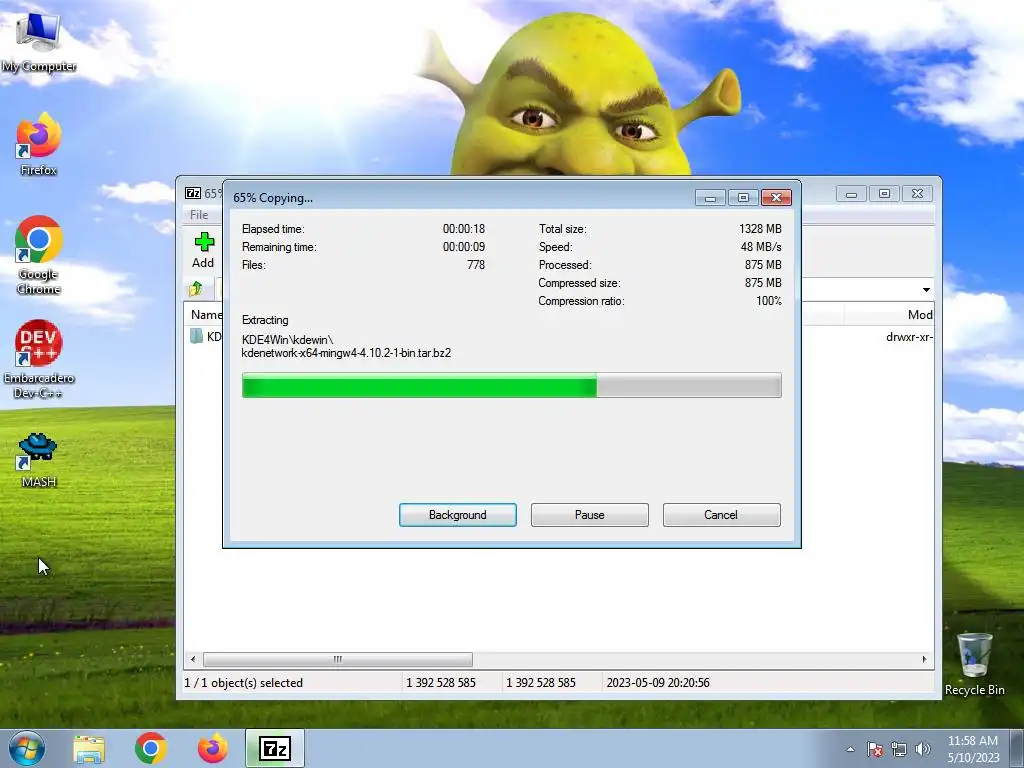1024x768 pixels.
Task: Click the Compression ratio value 100%
Action: click(x=769, y=301)
